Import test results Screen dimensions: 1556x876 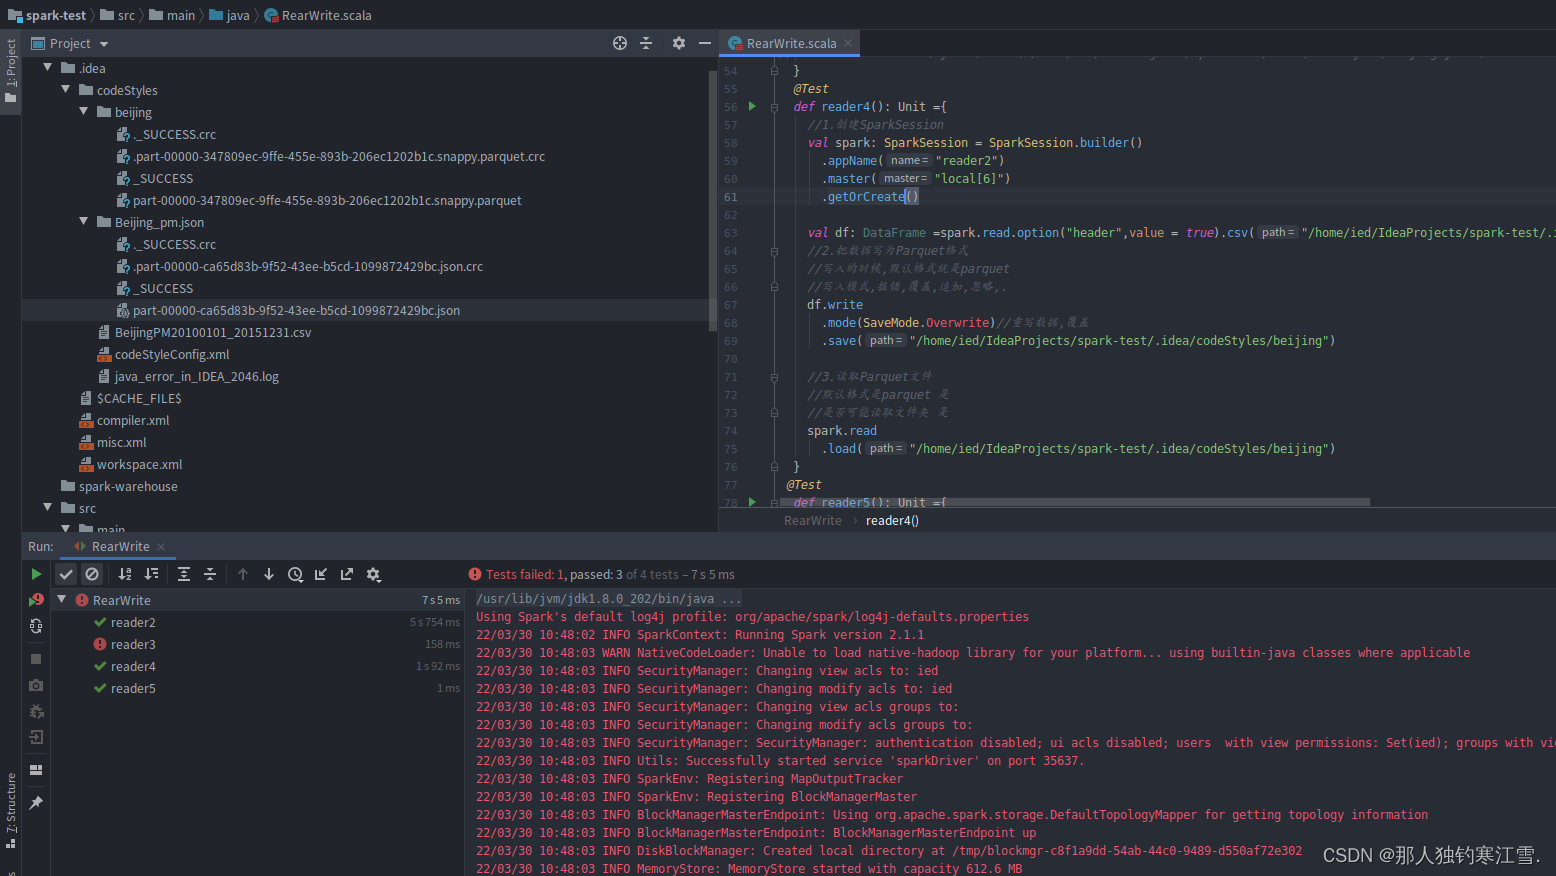(321, 574)
